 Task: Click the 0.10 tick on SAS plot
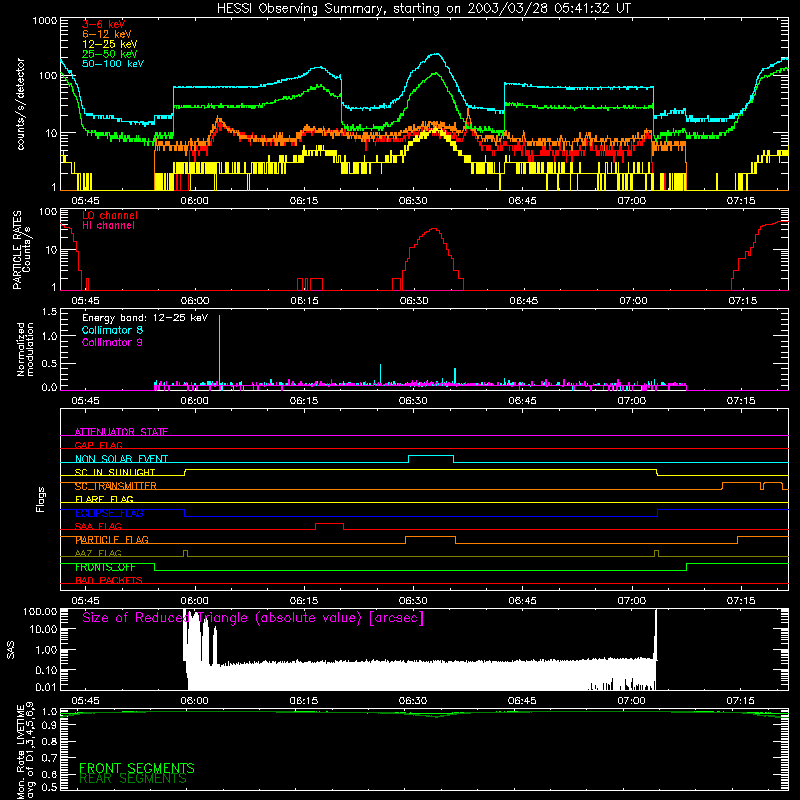pyautogui.click(x=46, y=670)
